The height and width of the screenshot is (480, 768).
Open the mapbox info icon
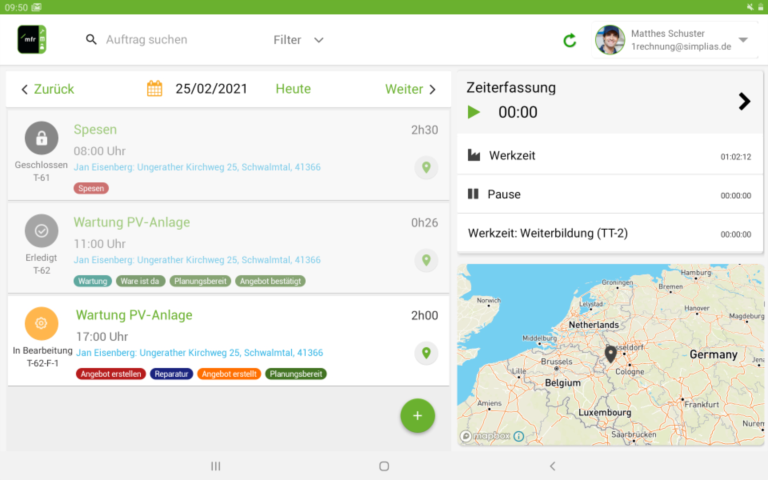519,436
